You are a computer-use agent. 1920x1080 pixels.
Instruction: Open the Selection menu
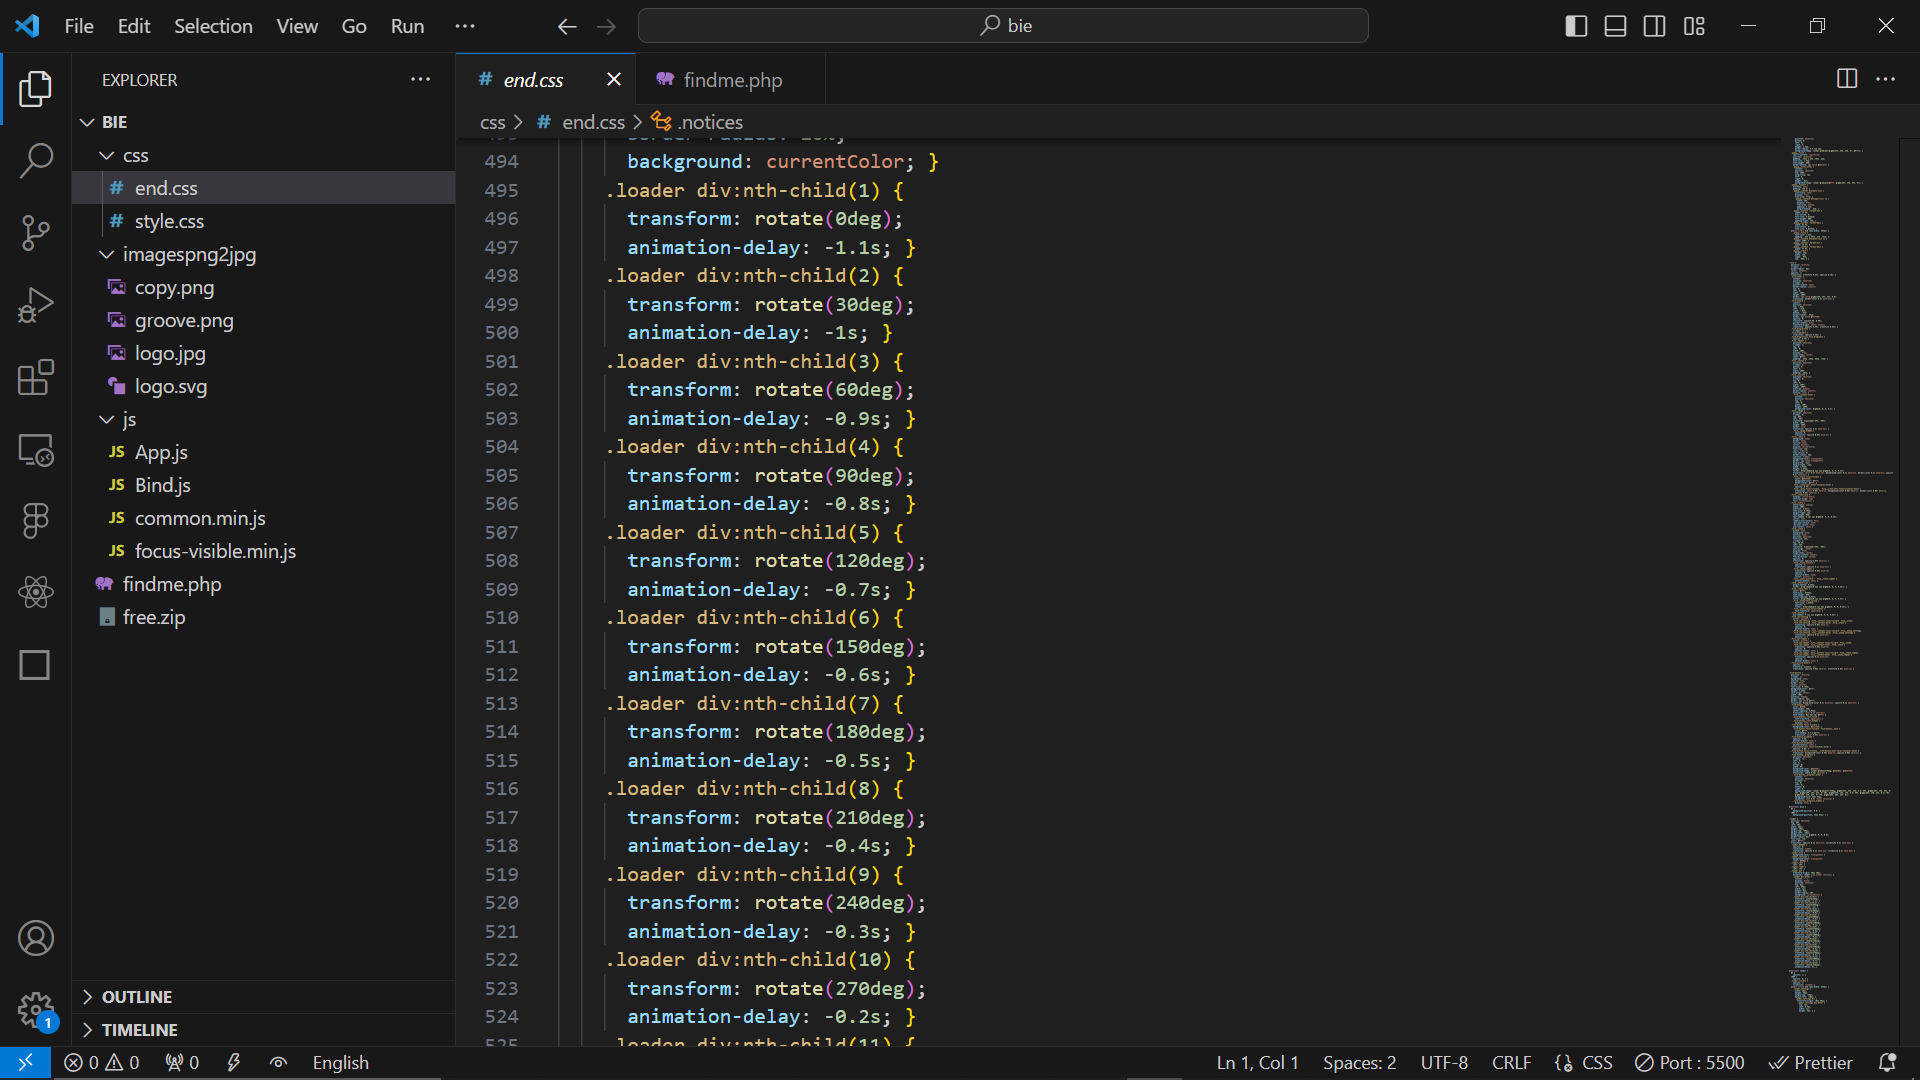(213, 26)
